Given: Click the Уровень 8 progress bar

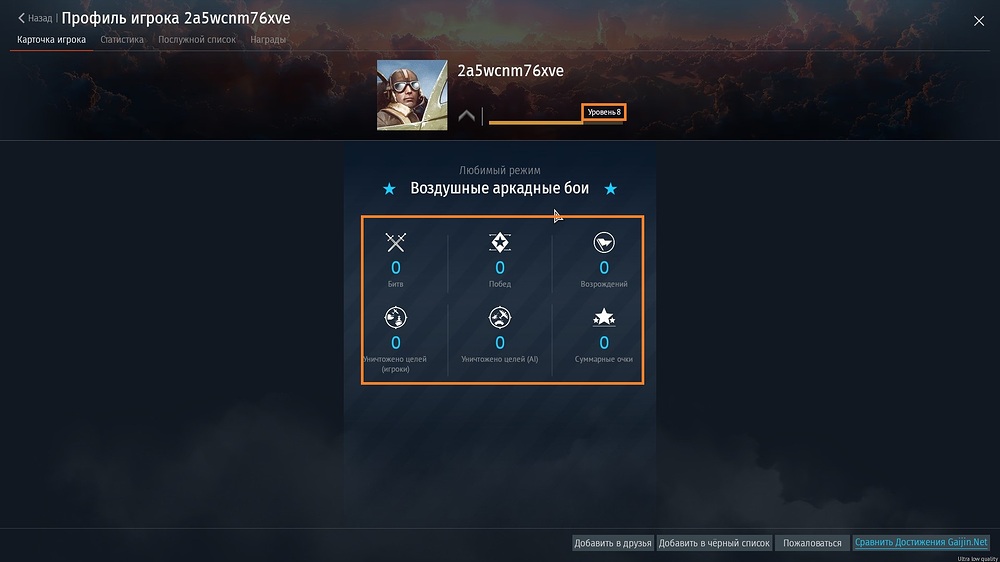Looking at the screenshot, I should [557, 121].
